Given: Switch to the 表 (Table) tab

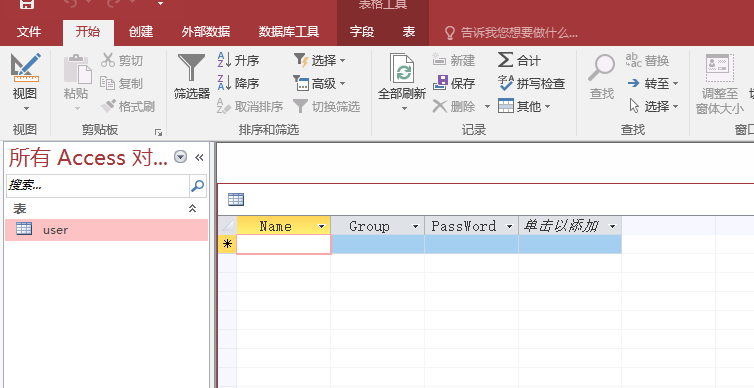Looking at the screenshot, I should click(x=408, y=32).
